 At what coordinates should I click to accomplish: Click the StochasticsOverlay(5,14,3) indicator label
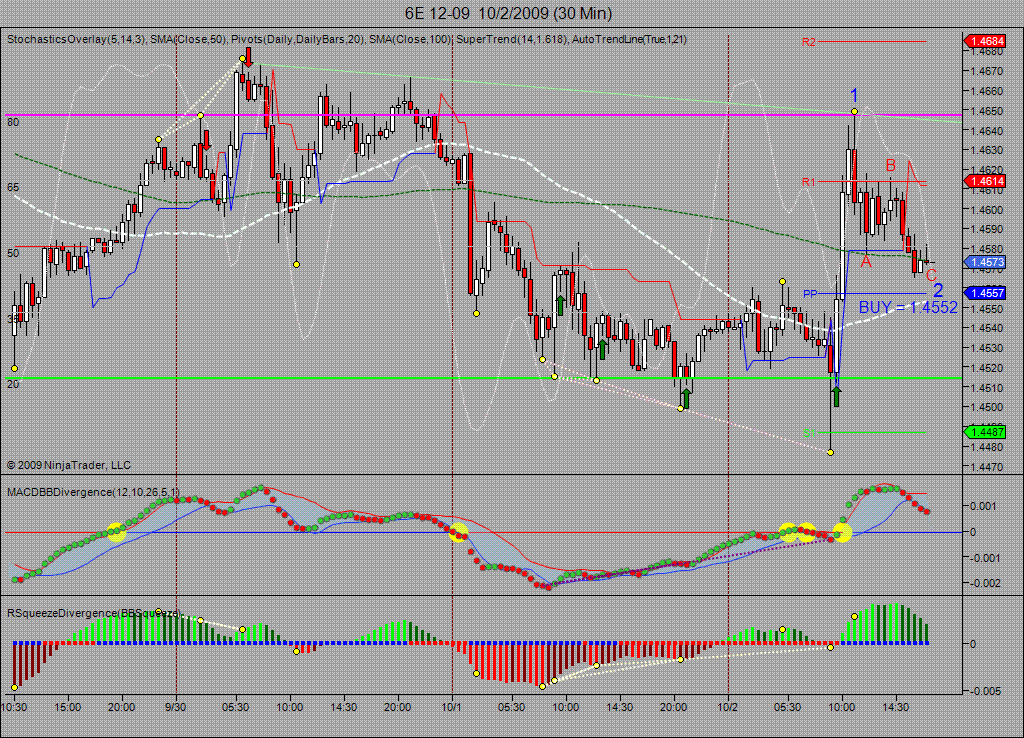point(78,39)
